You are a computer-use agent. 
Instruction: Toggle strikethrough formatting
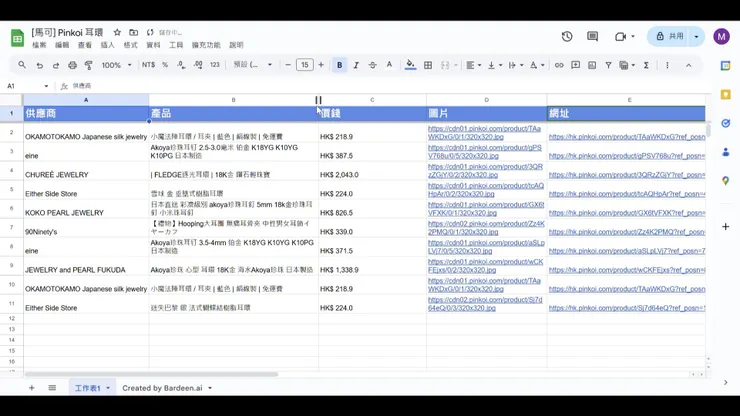[x=372, y=65]
